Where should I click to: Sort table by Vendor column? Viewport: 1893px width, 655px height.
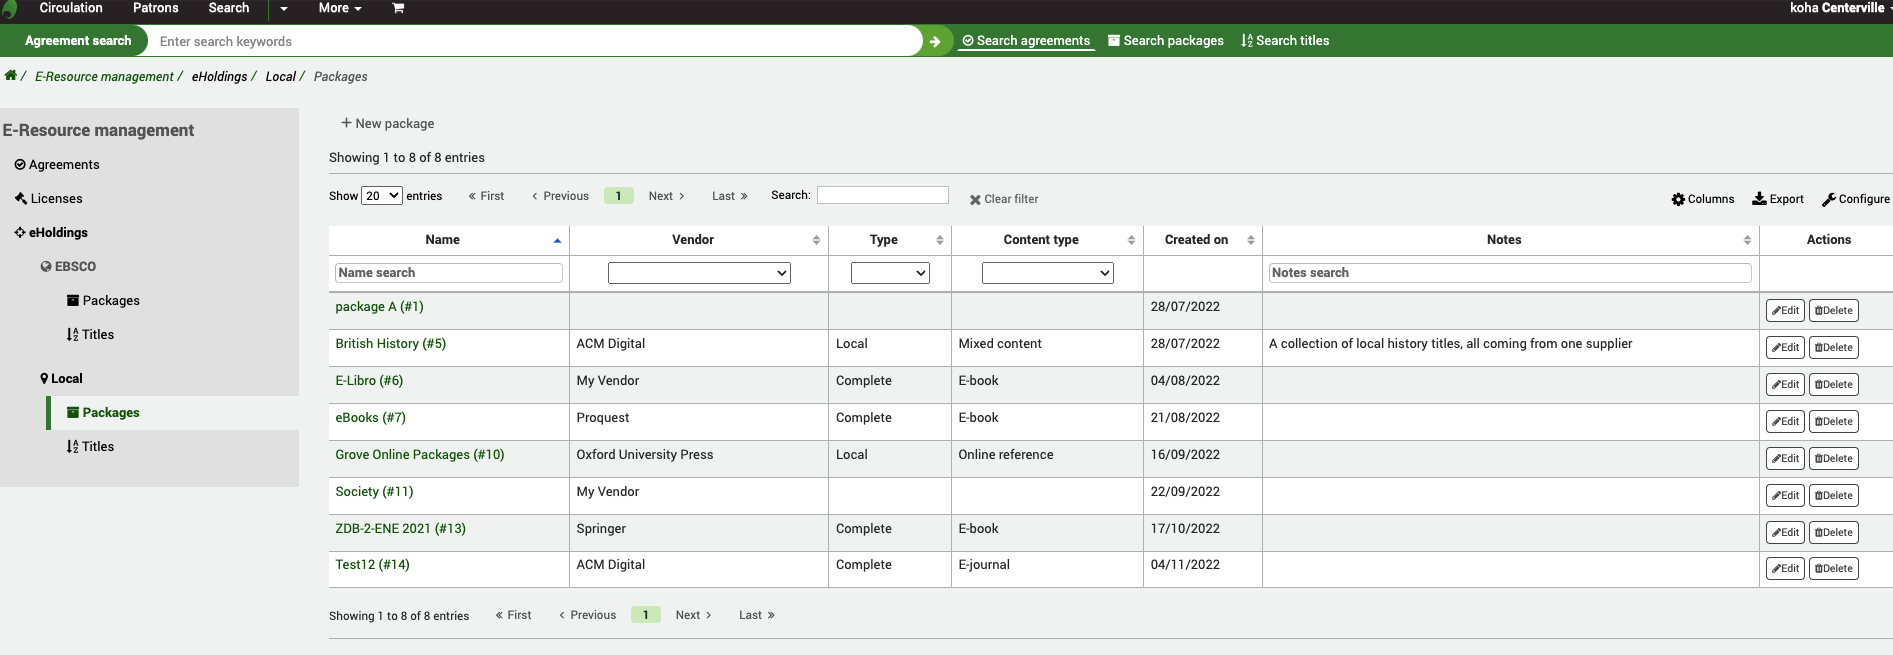pos(693,240)
